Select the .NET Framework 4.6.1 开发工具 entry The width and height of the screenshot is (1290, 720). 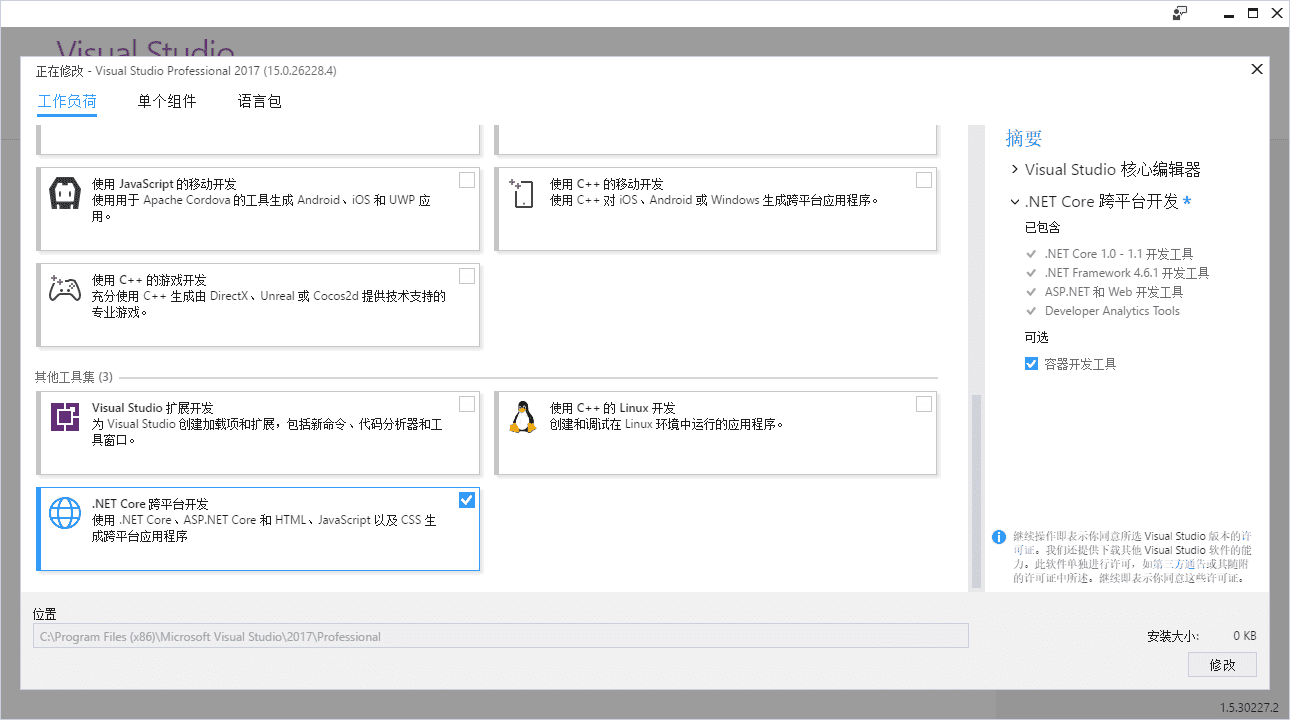(1127, 273)
